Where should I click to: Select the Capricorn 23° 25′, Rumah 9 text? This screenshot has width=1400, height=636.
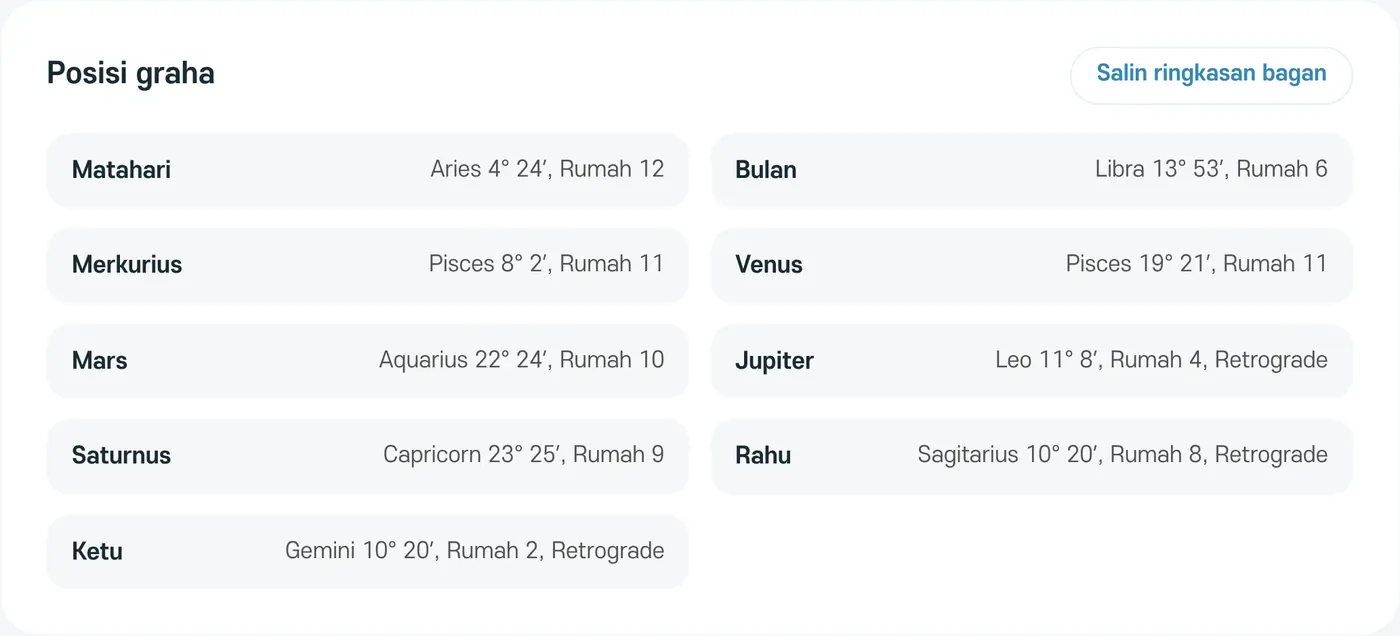click(x=523, y=455)
